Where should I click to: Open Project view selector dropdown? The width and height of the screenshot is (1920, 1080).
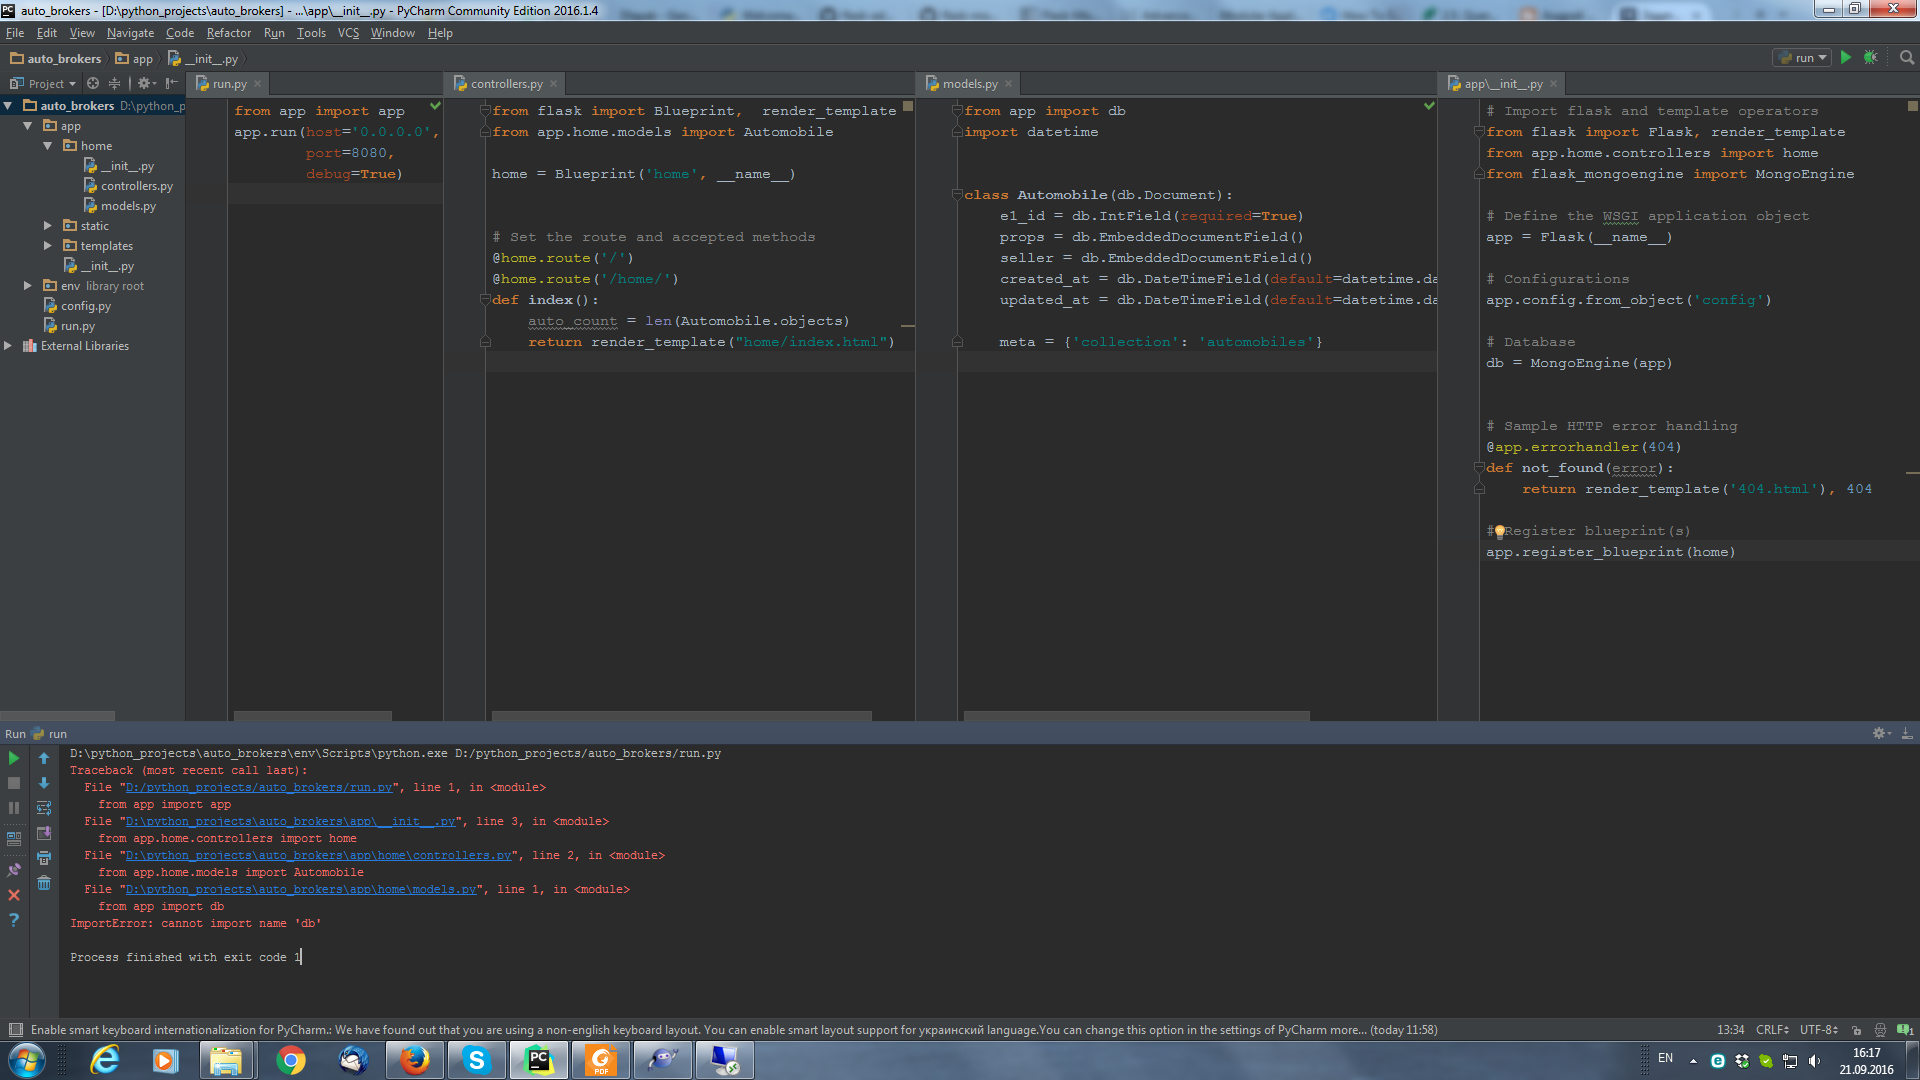pyautogui.click(x=43, y=84)
